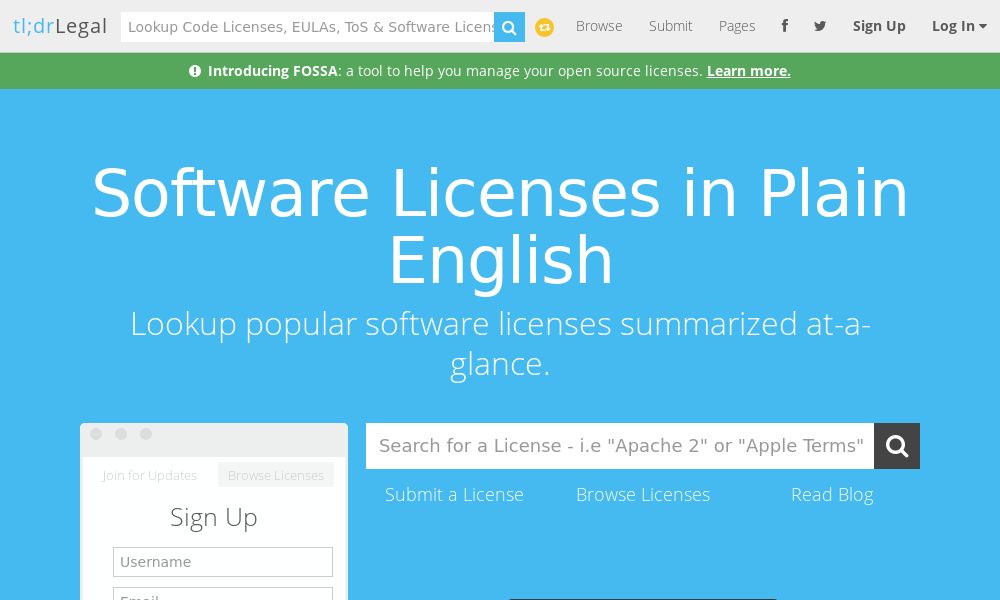Click the Username field in the Sign Up form
The image size is (1000, 600).
223,562
